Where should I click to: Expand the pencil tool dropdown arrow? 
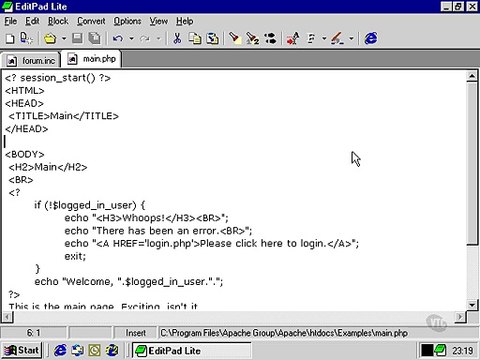click(351, 39)
